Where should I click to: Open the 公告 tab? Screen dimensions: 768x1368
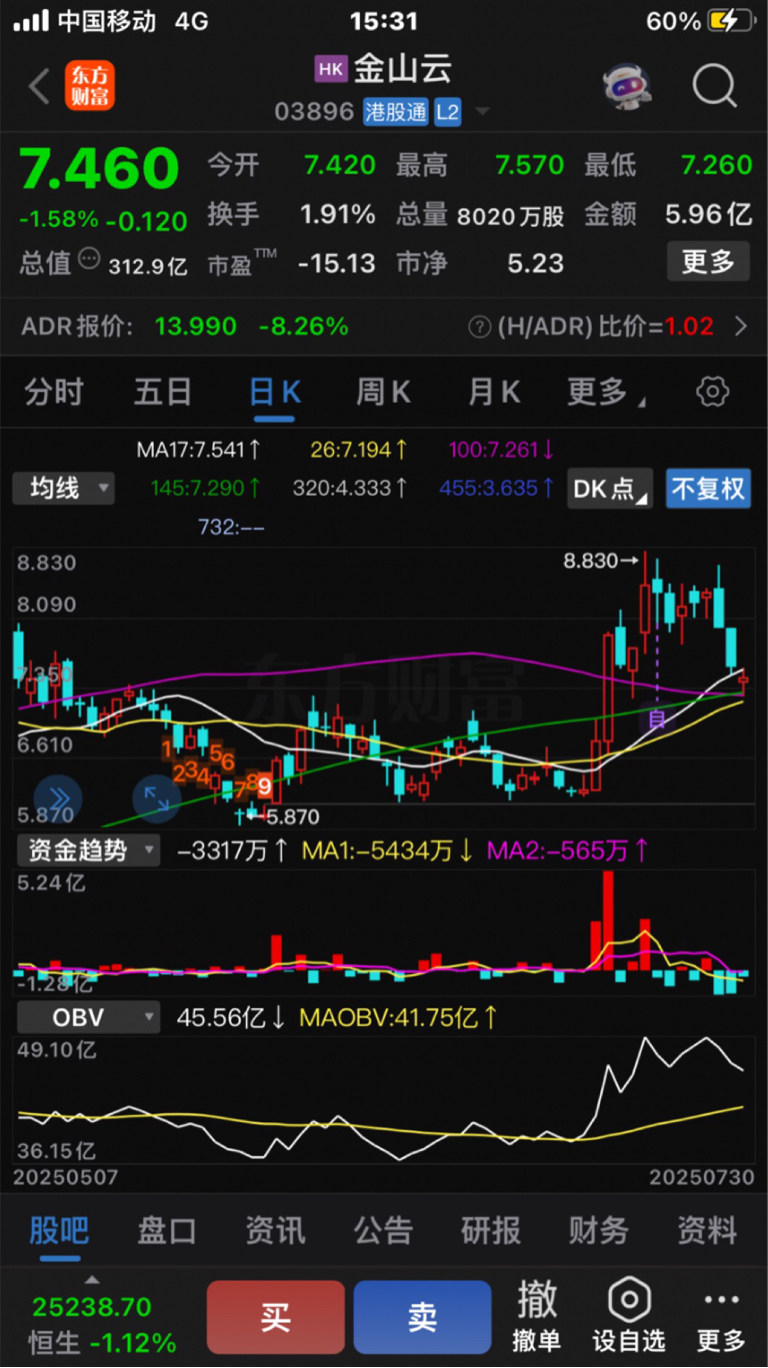coord(383,1231)
